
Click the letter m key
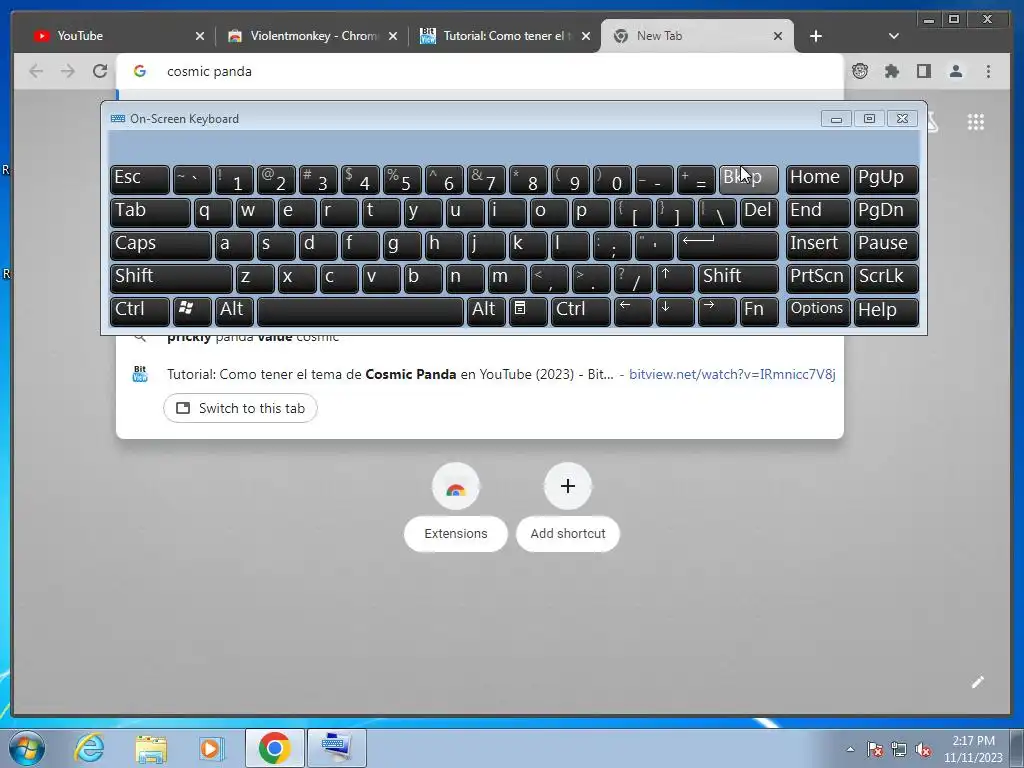coord(507,278)
